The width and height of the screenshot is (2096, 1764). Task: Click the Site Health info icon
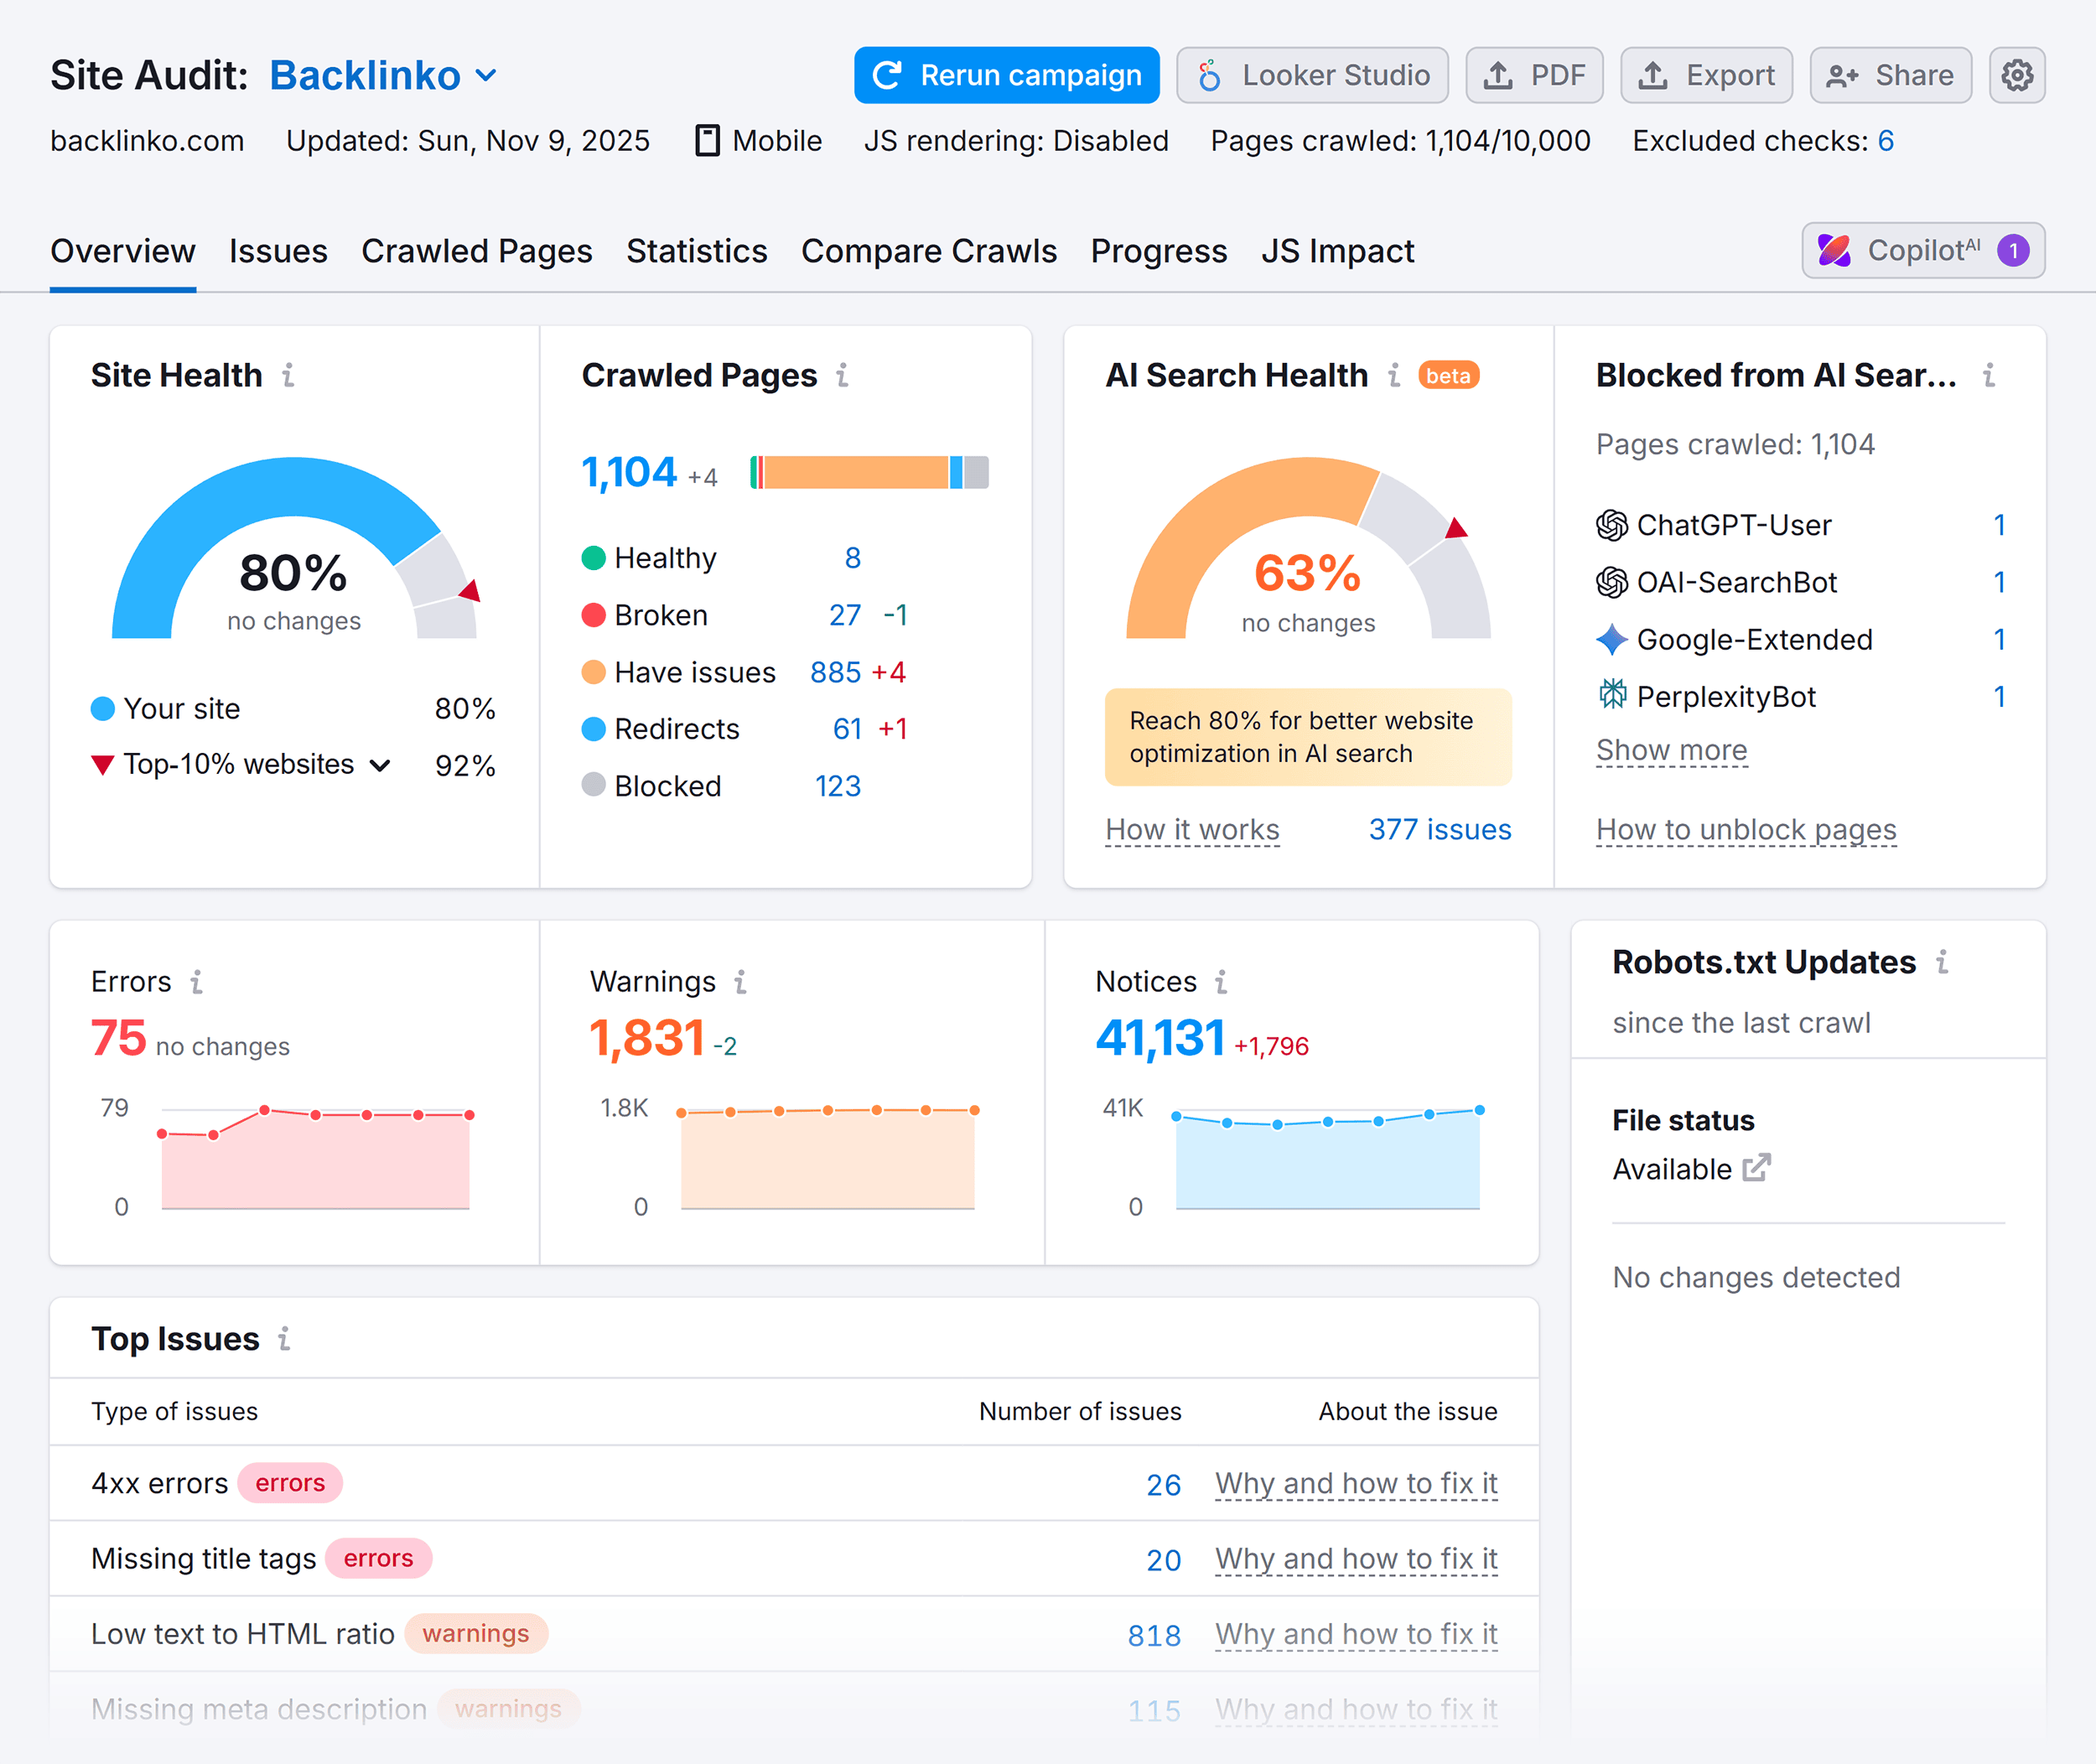[289, 376]
